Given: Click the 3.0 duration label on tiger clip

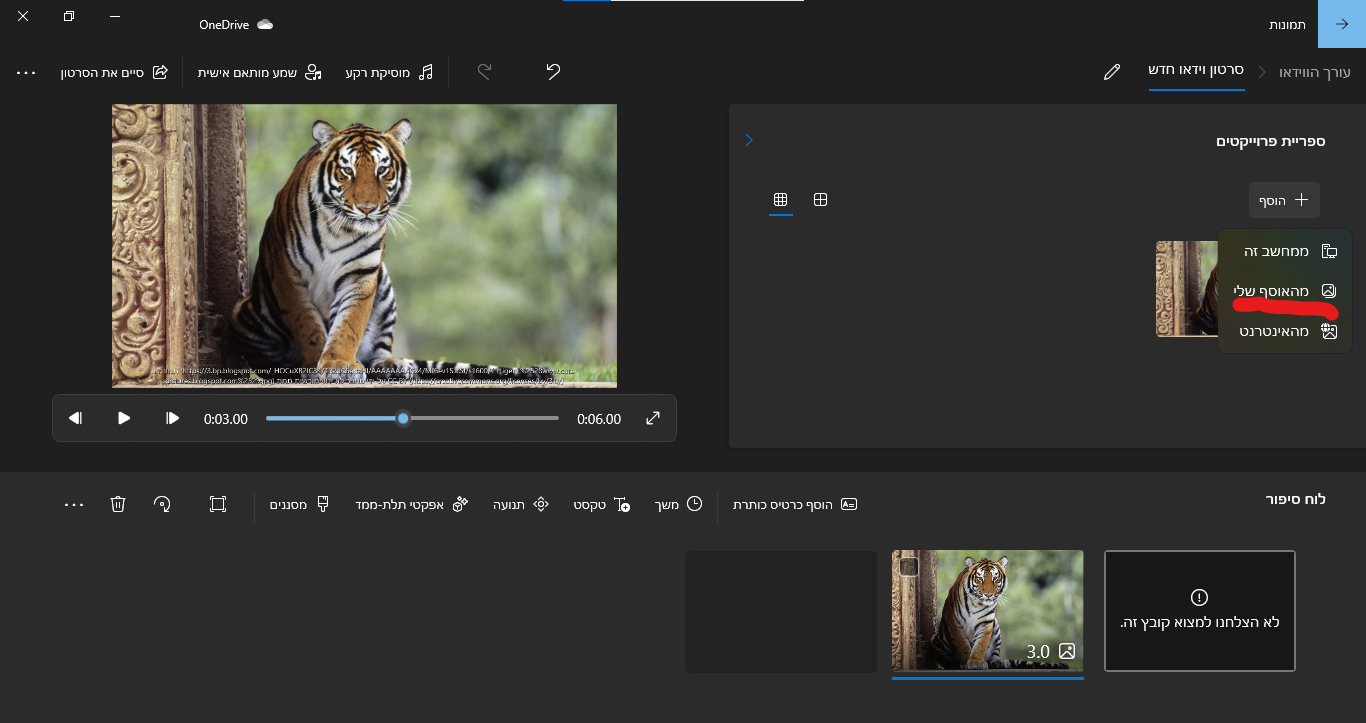Looking at the screenshot, I should pos(1038,652).
